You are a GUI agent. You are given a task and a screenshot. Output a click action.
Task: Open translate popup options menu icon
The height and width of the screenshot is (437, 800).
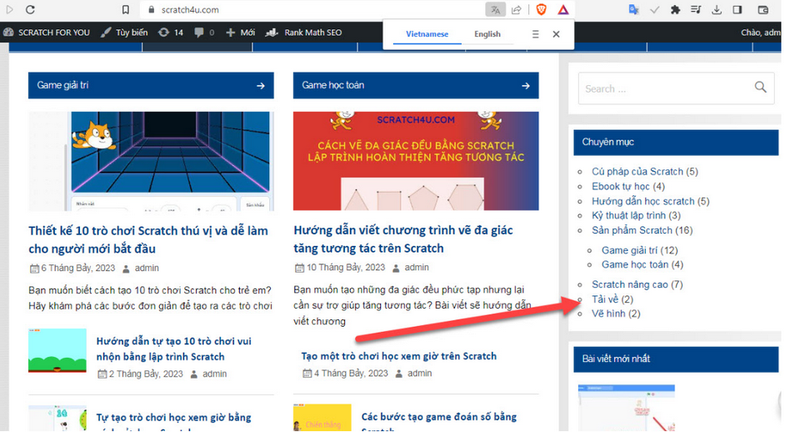[535, 34]
